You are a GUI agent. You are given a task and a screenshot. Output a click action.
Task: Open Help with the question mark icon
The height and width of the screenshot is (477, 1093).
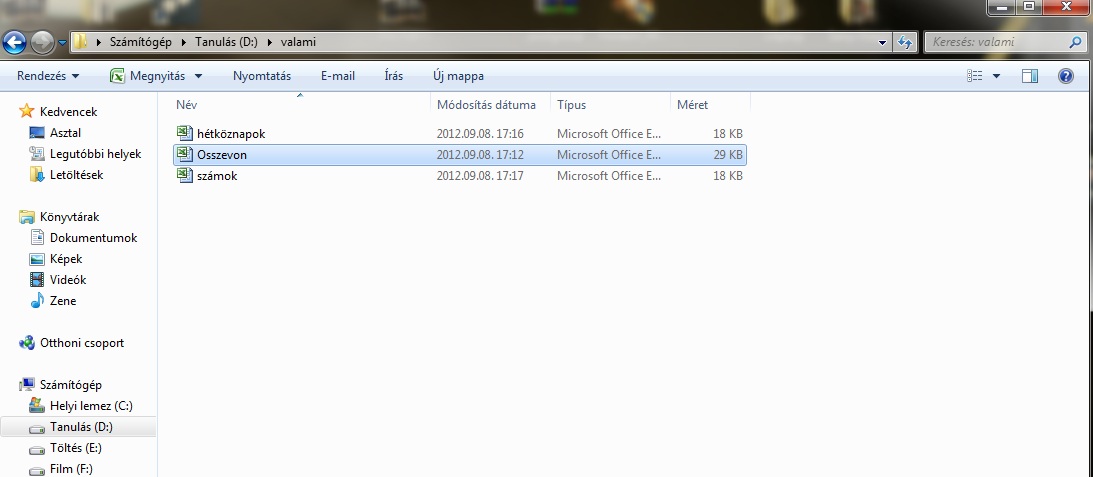click(1066, 76)
